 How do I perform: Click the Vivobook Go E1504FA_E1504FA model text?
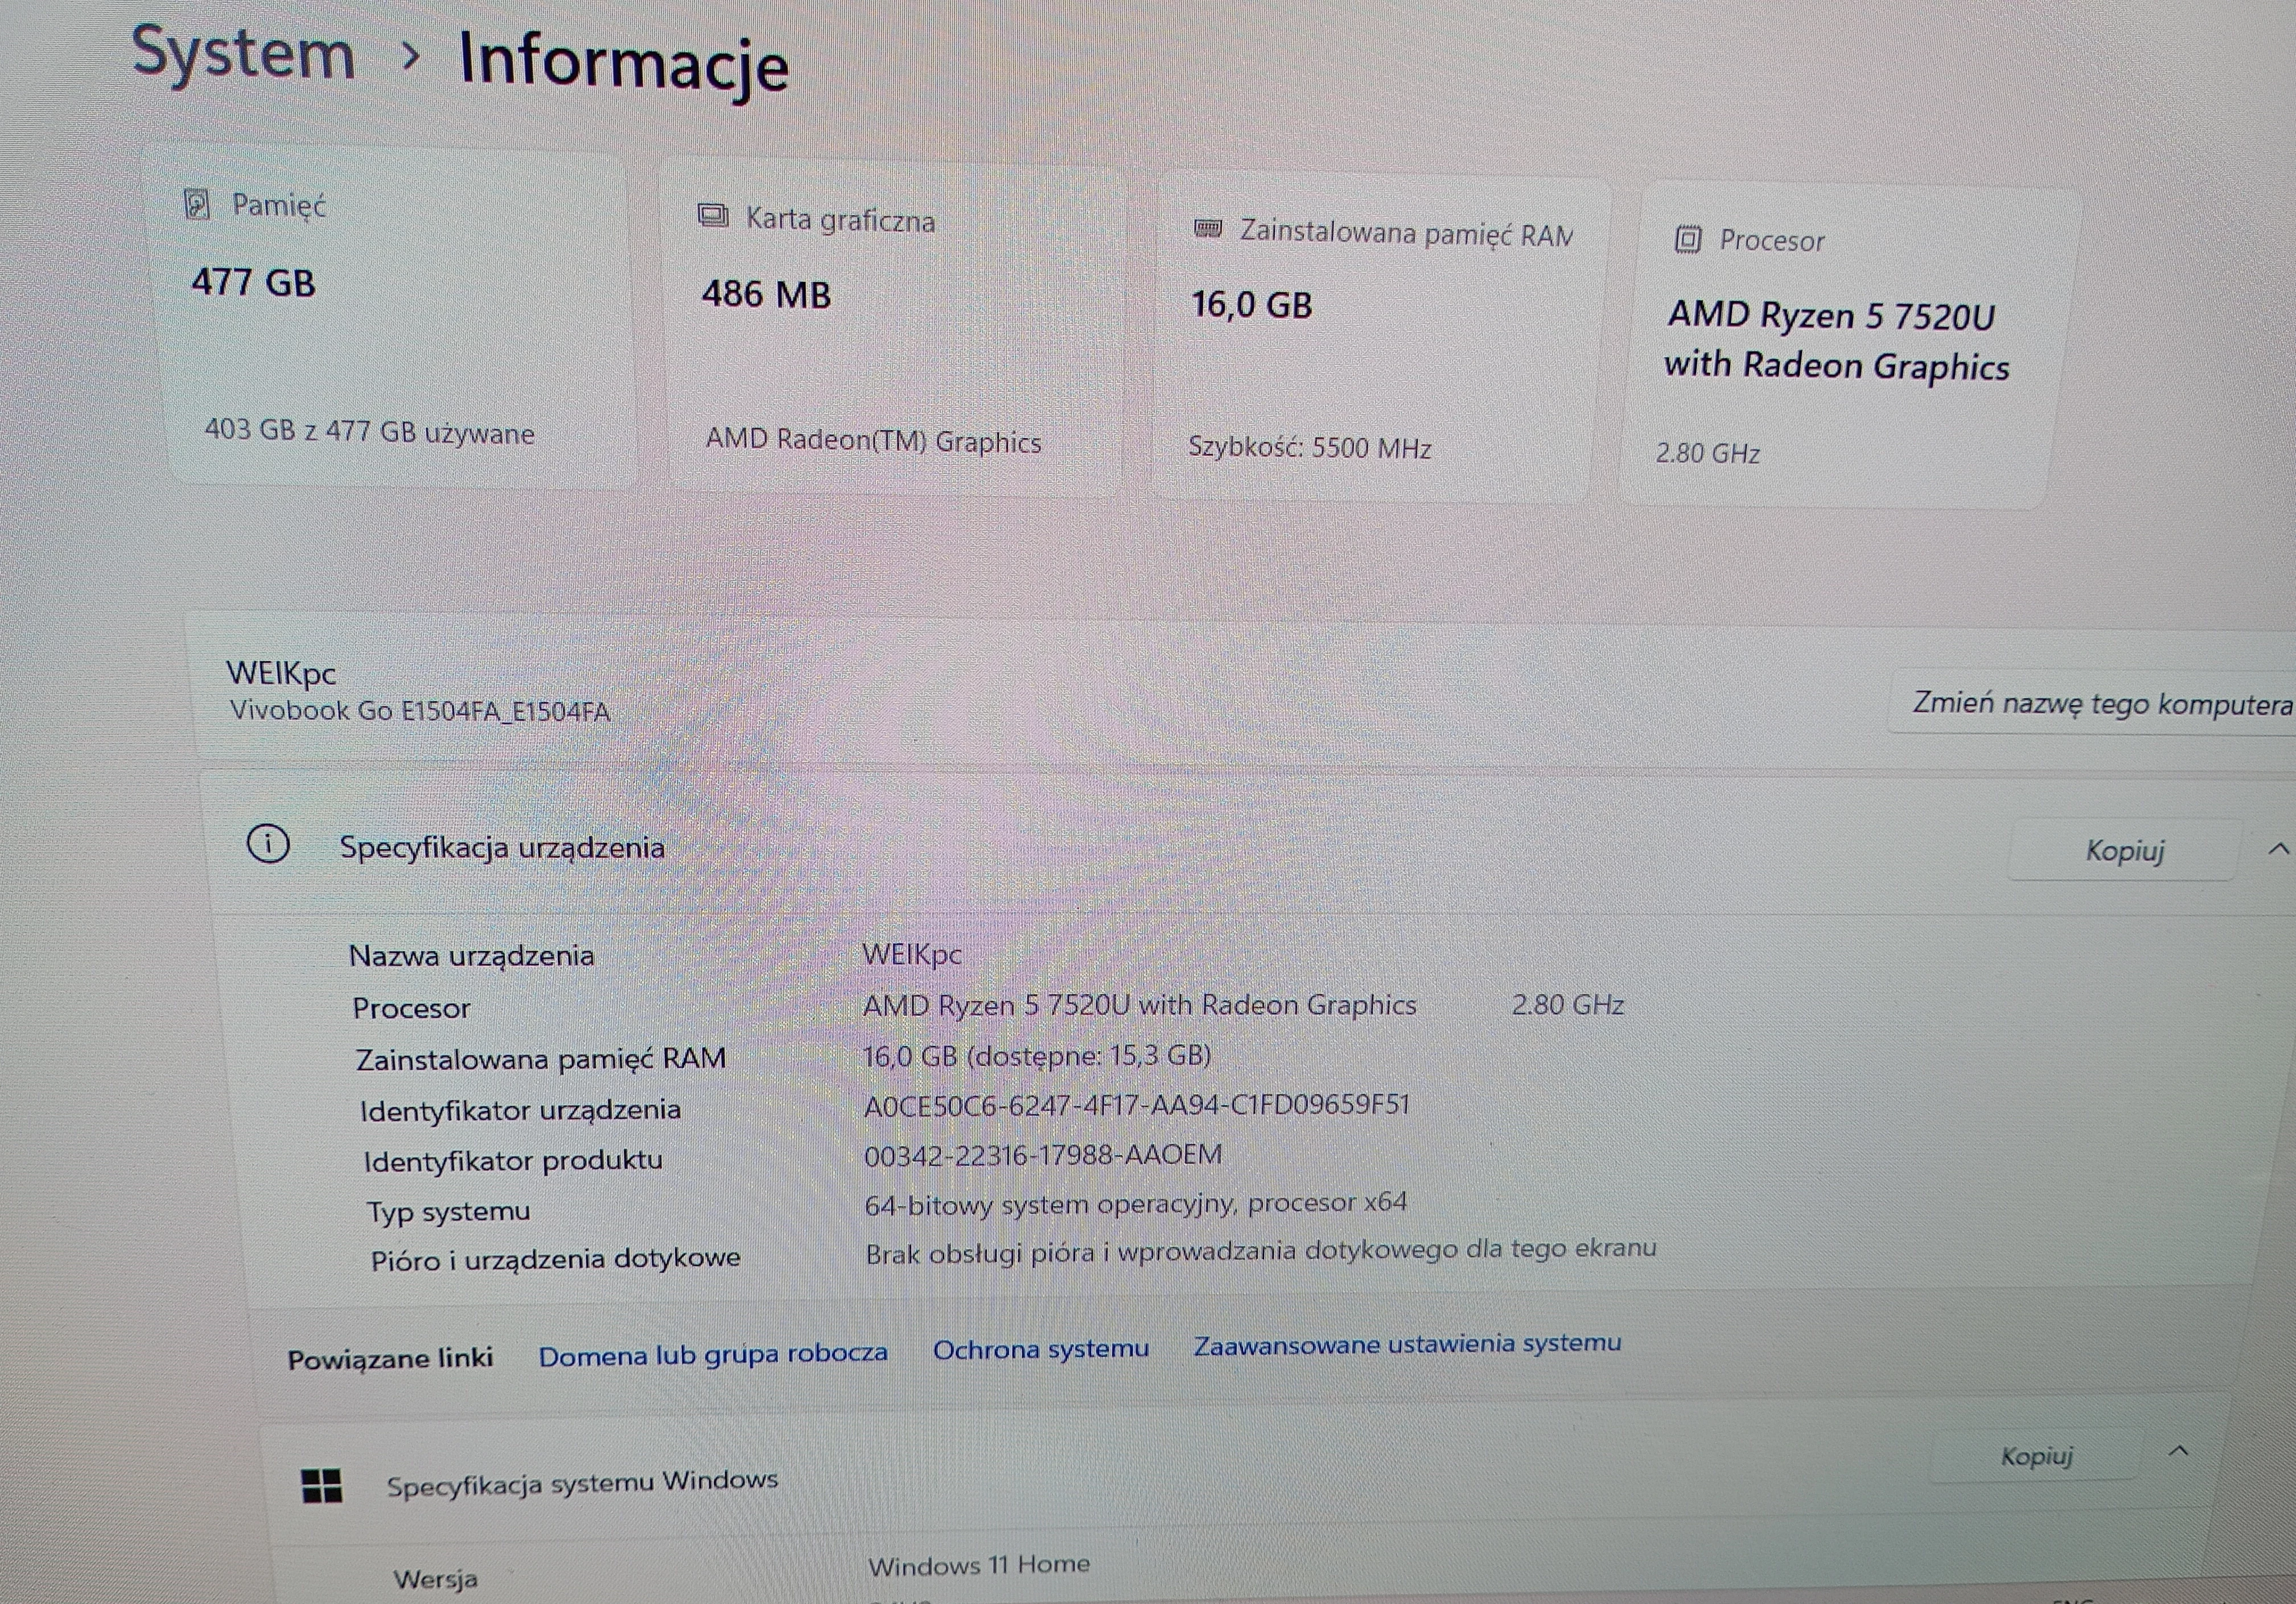419,711
